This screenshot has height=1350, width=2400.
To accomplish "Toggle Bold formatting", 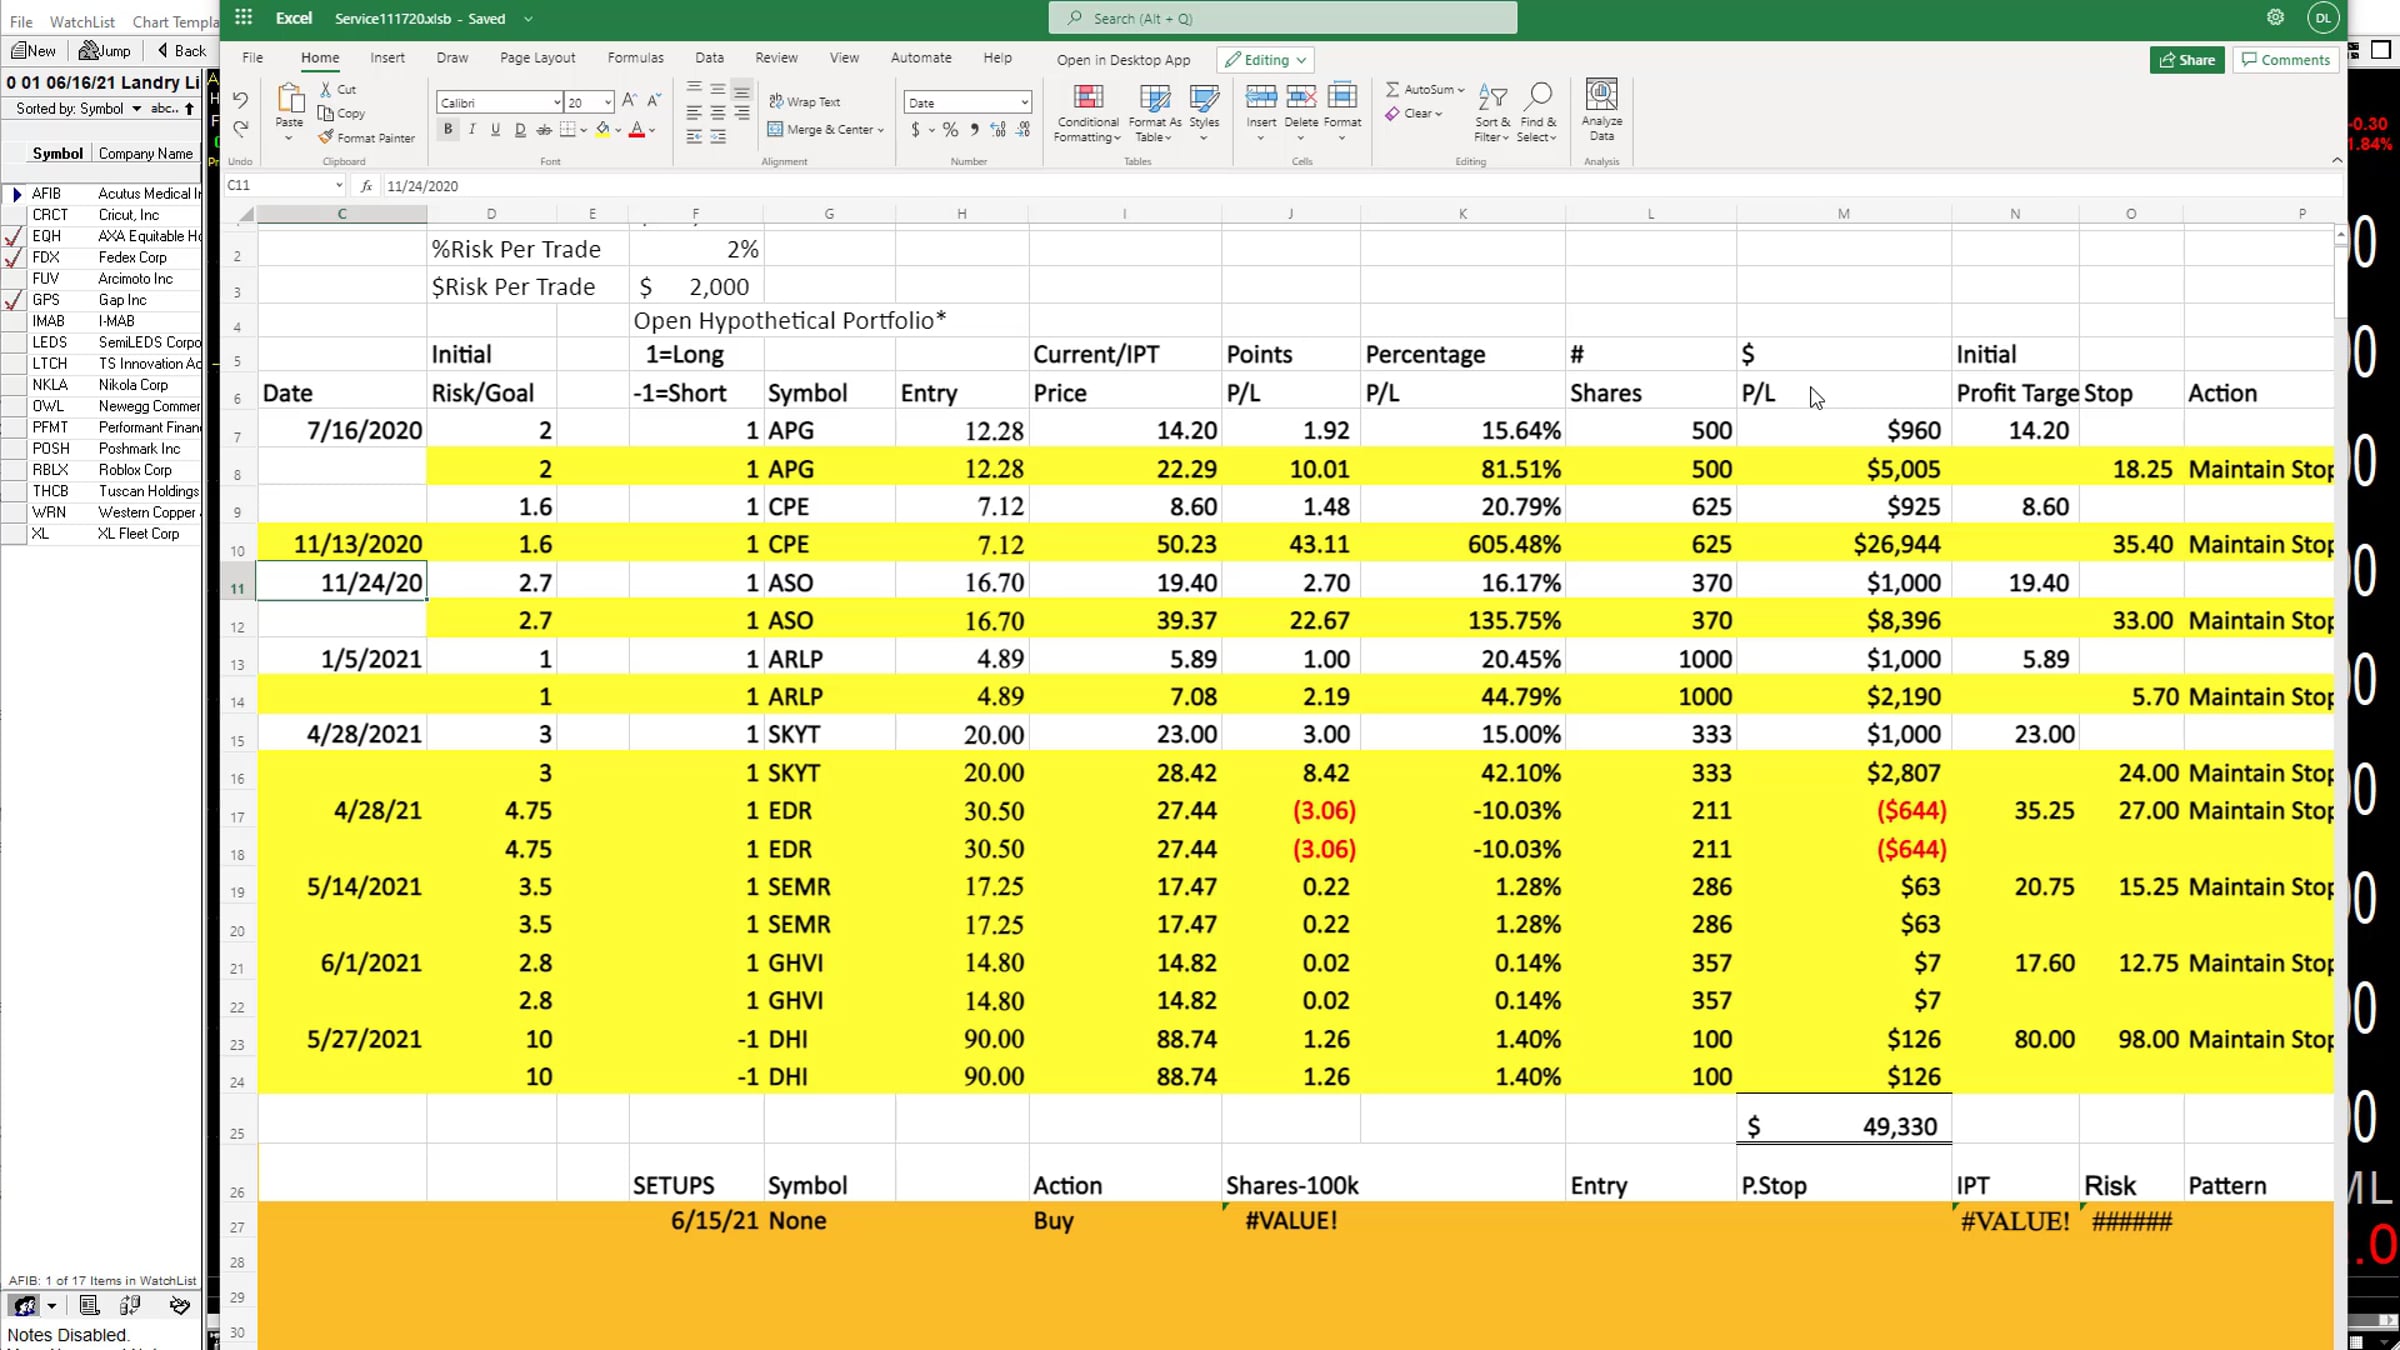I will (x=448, y=130).
